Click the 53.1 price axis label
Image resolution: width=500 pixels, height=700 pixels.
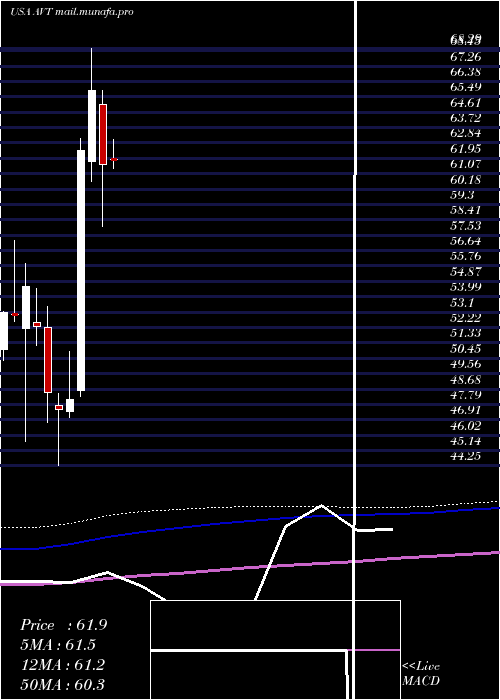tap(462, 302)
